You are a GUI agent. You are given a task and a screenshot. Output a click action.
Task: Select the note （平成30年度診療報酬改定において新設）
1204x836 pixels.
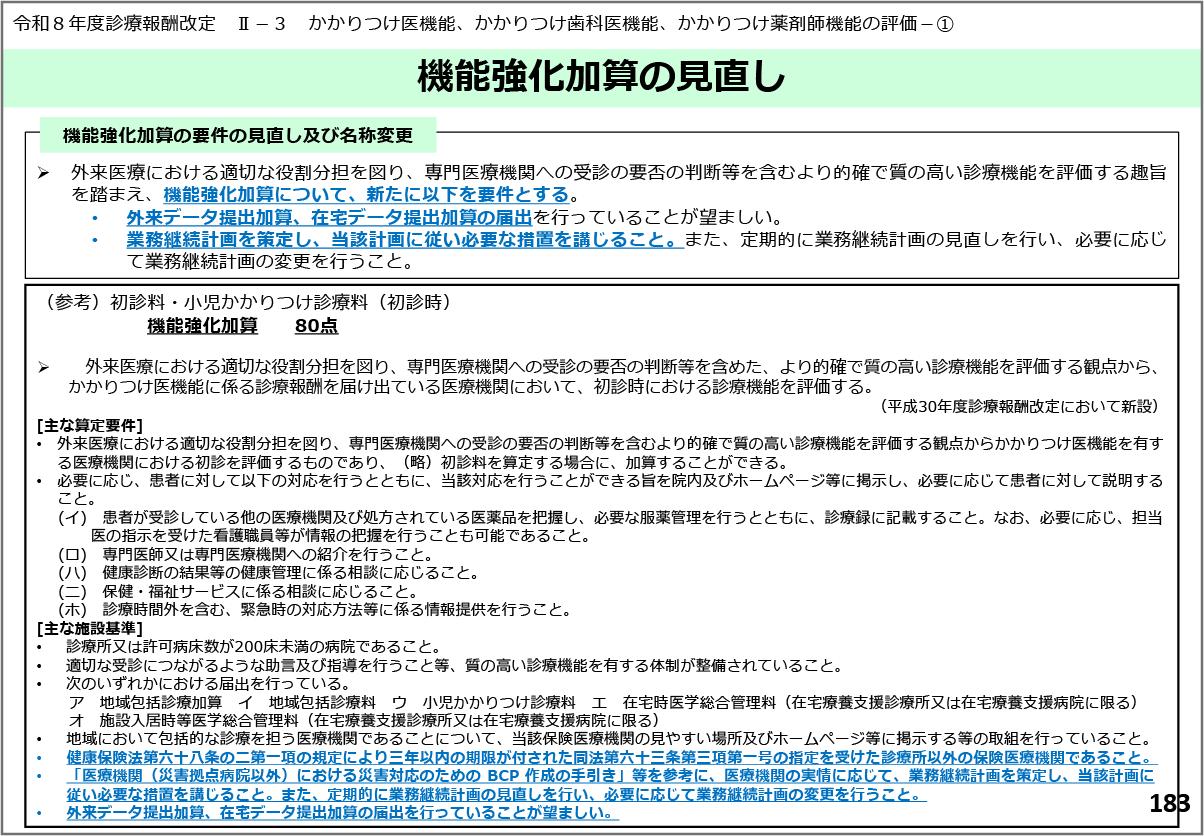tap(1018, 406)
